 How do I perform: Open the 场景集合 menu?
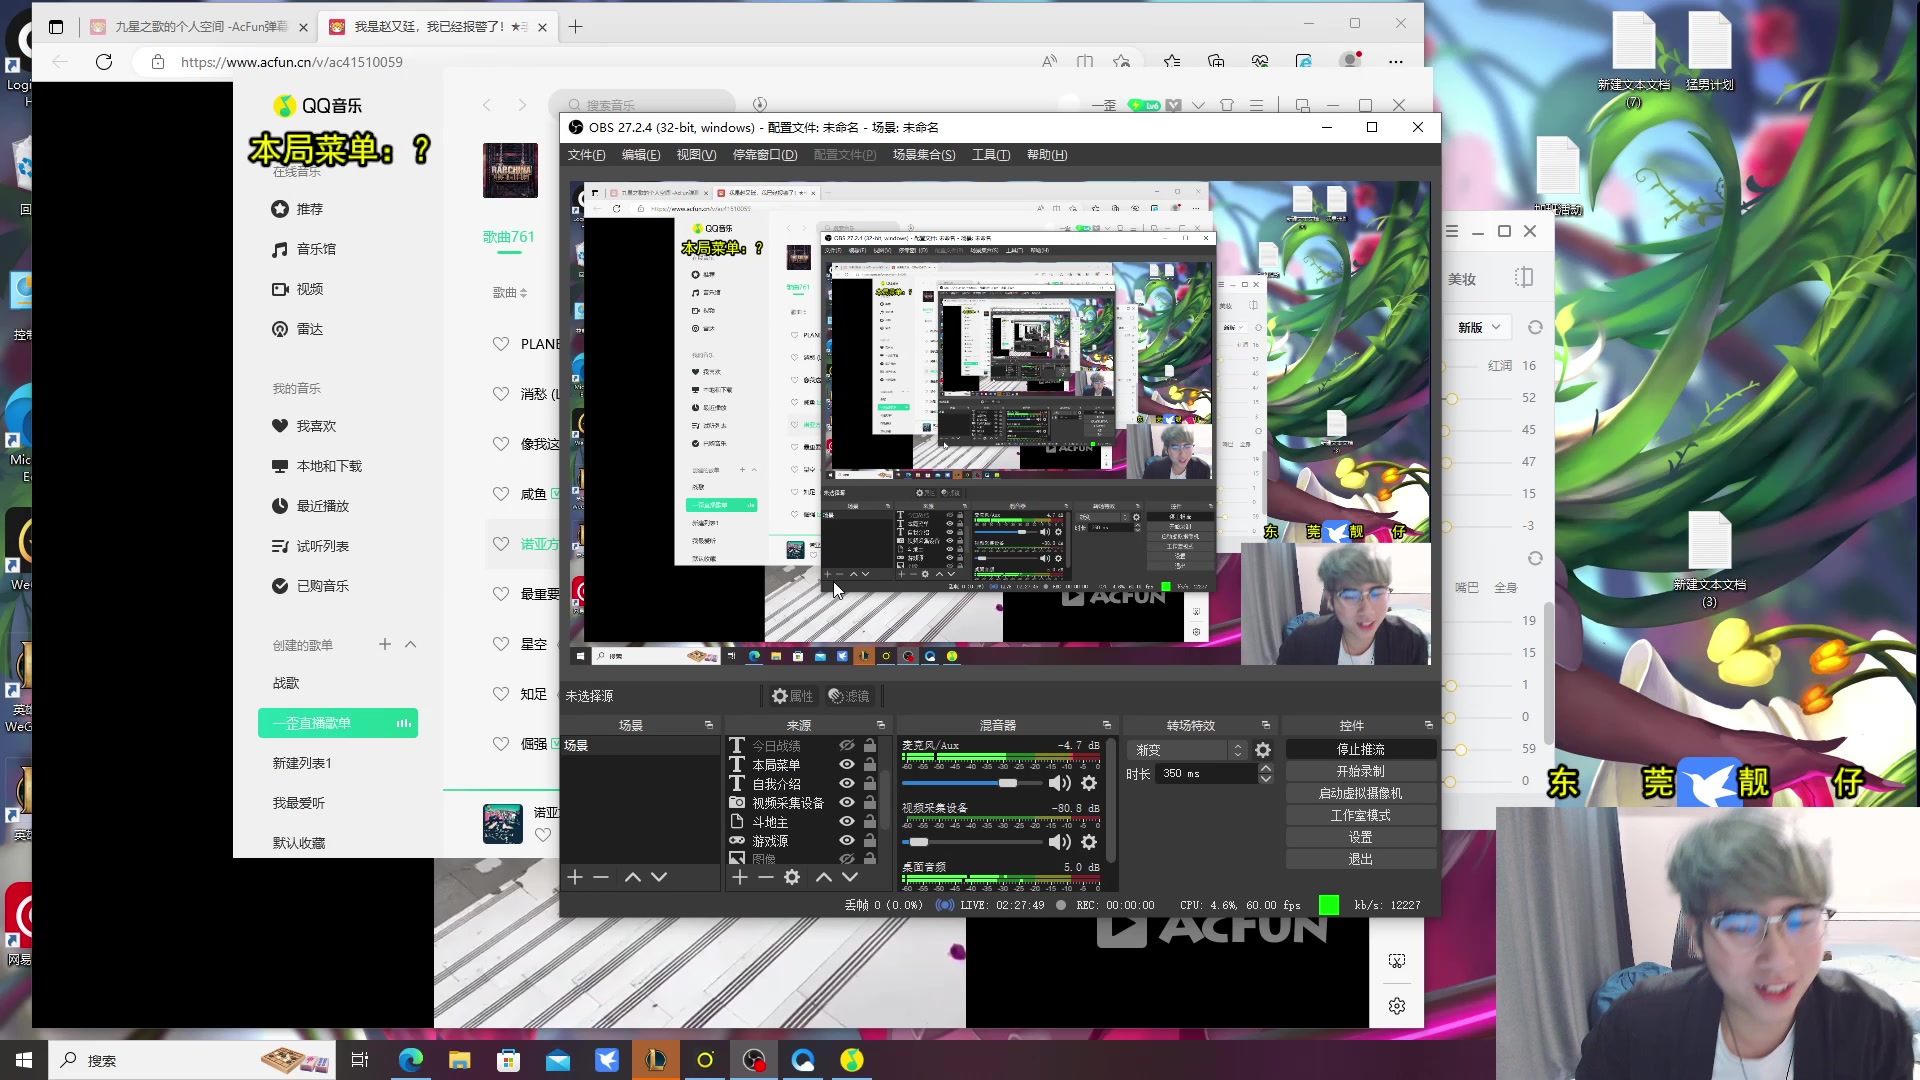923,155
